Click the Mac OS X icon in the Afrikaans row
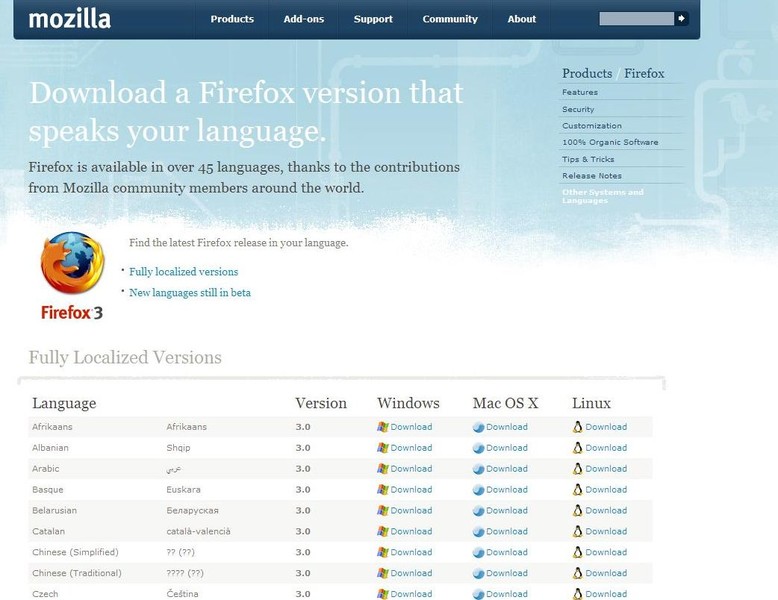The width and height of the screenshot is (778, 600). [478, 427]
